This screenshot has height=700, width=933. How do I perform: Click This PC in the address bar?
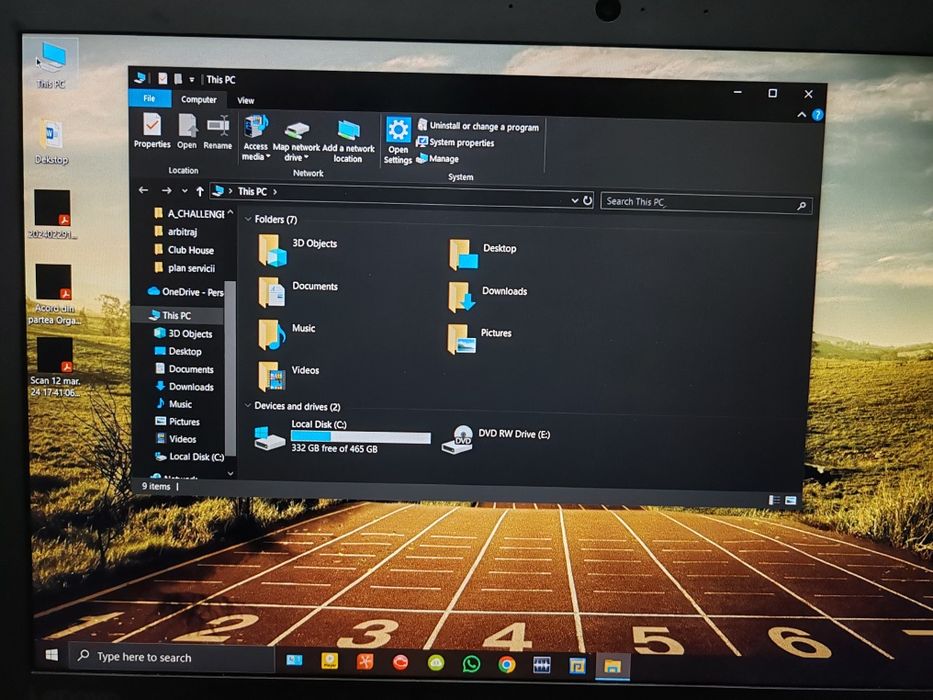(x=252, y=192)
